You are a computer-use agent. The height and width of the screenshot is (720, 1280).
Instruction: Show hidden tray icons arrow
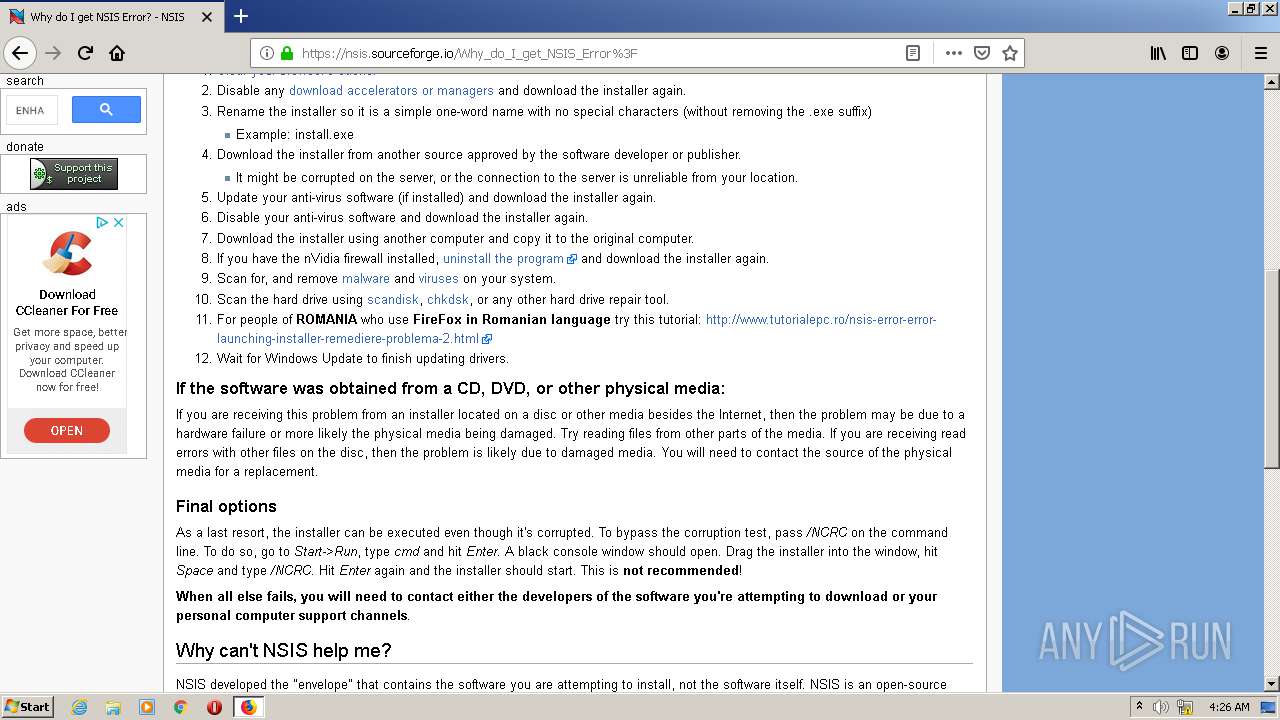1139,707
